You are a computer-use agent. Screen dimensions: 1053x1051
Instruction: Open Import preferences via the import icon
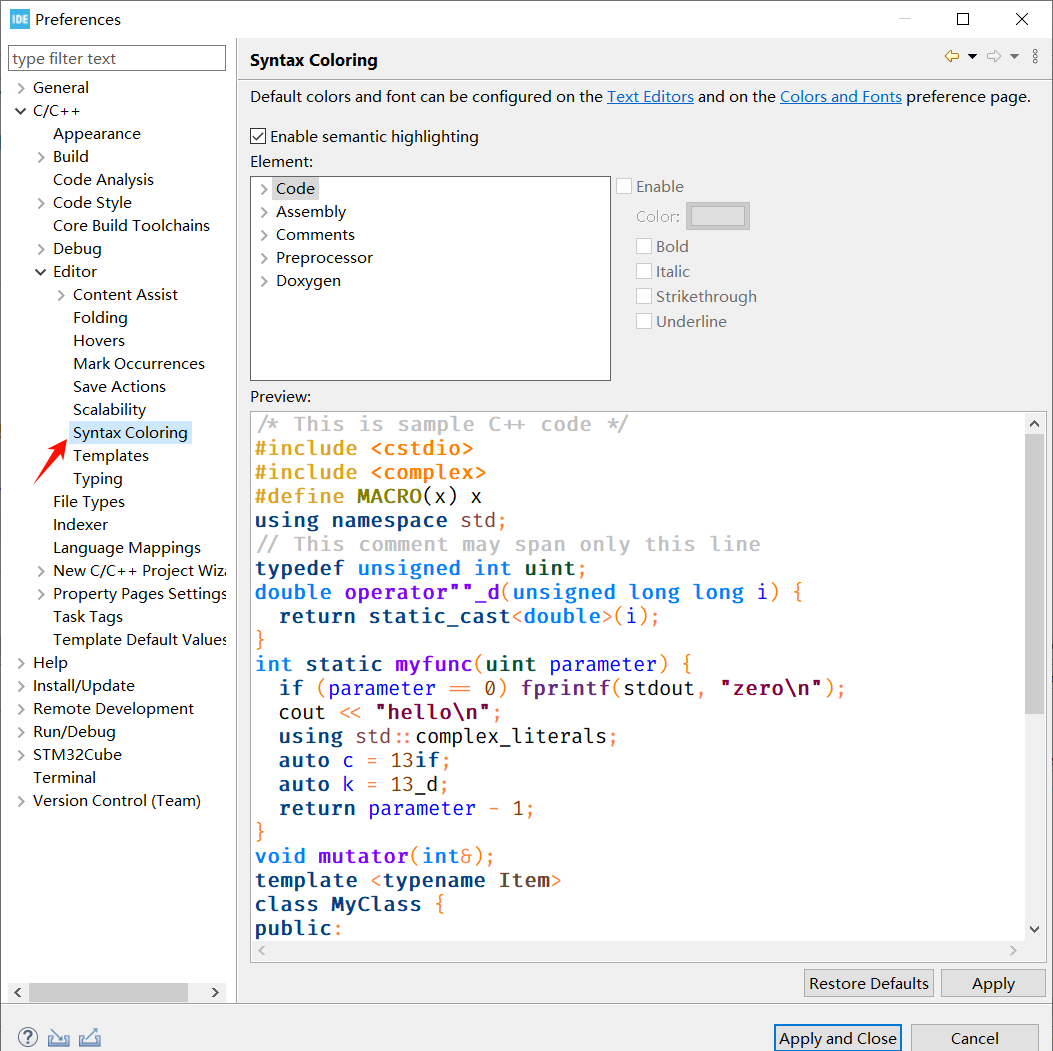click(x=58, y=1037)
